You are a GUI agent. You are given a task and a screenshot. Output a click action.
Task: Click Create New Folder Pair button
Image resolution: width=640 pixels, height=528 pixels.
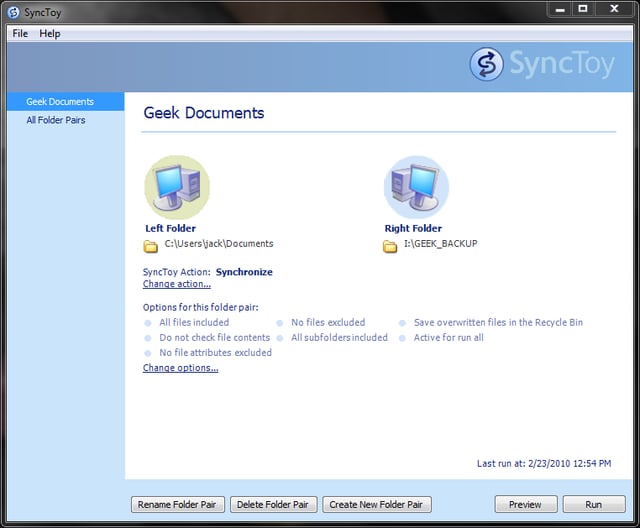coord(376,504)
